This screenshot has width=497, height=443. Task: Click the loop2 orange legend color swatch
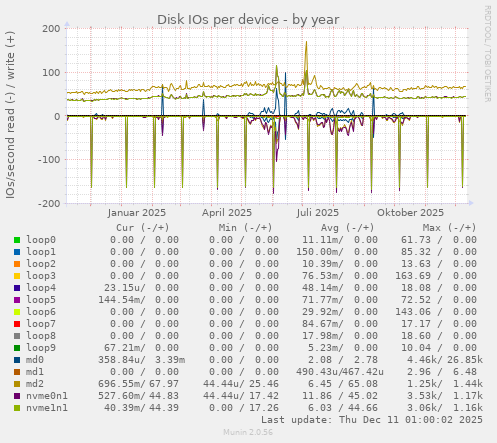[x=17, y=264]
